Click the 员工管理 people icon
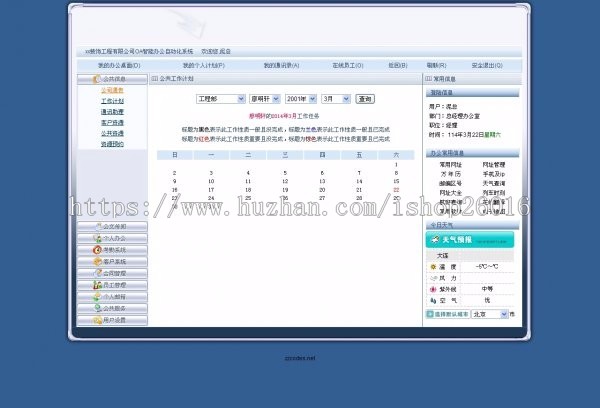The image size is (600, 408). point(97,285)
